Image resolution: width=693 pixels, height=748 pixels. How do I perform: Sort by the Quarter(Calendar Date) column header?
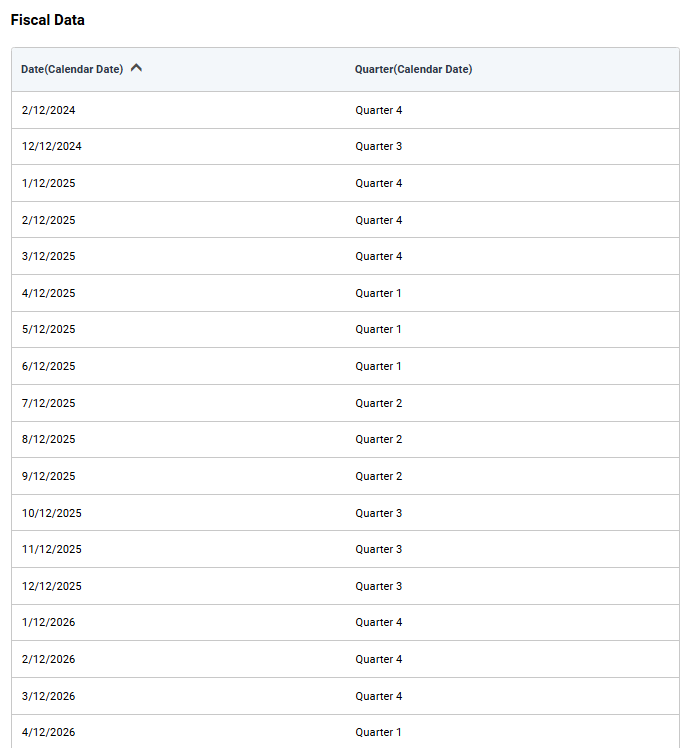pos(413,70)
